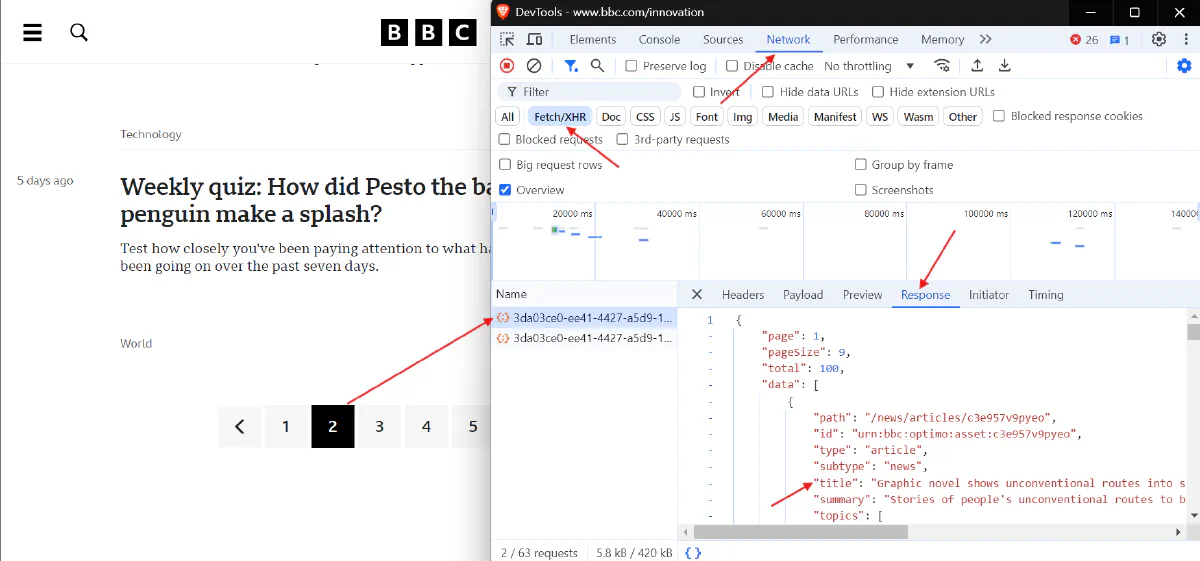1200x561 pixels.
Task: Check the Hide data URLs option
Action: [x=768, y=92]
